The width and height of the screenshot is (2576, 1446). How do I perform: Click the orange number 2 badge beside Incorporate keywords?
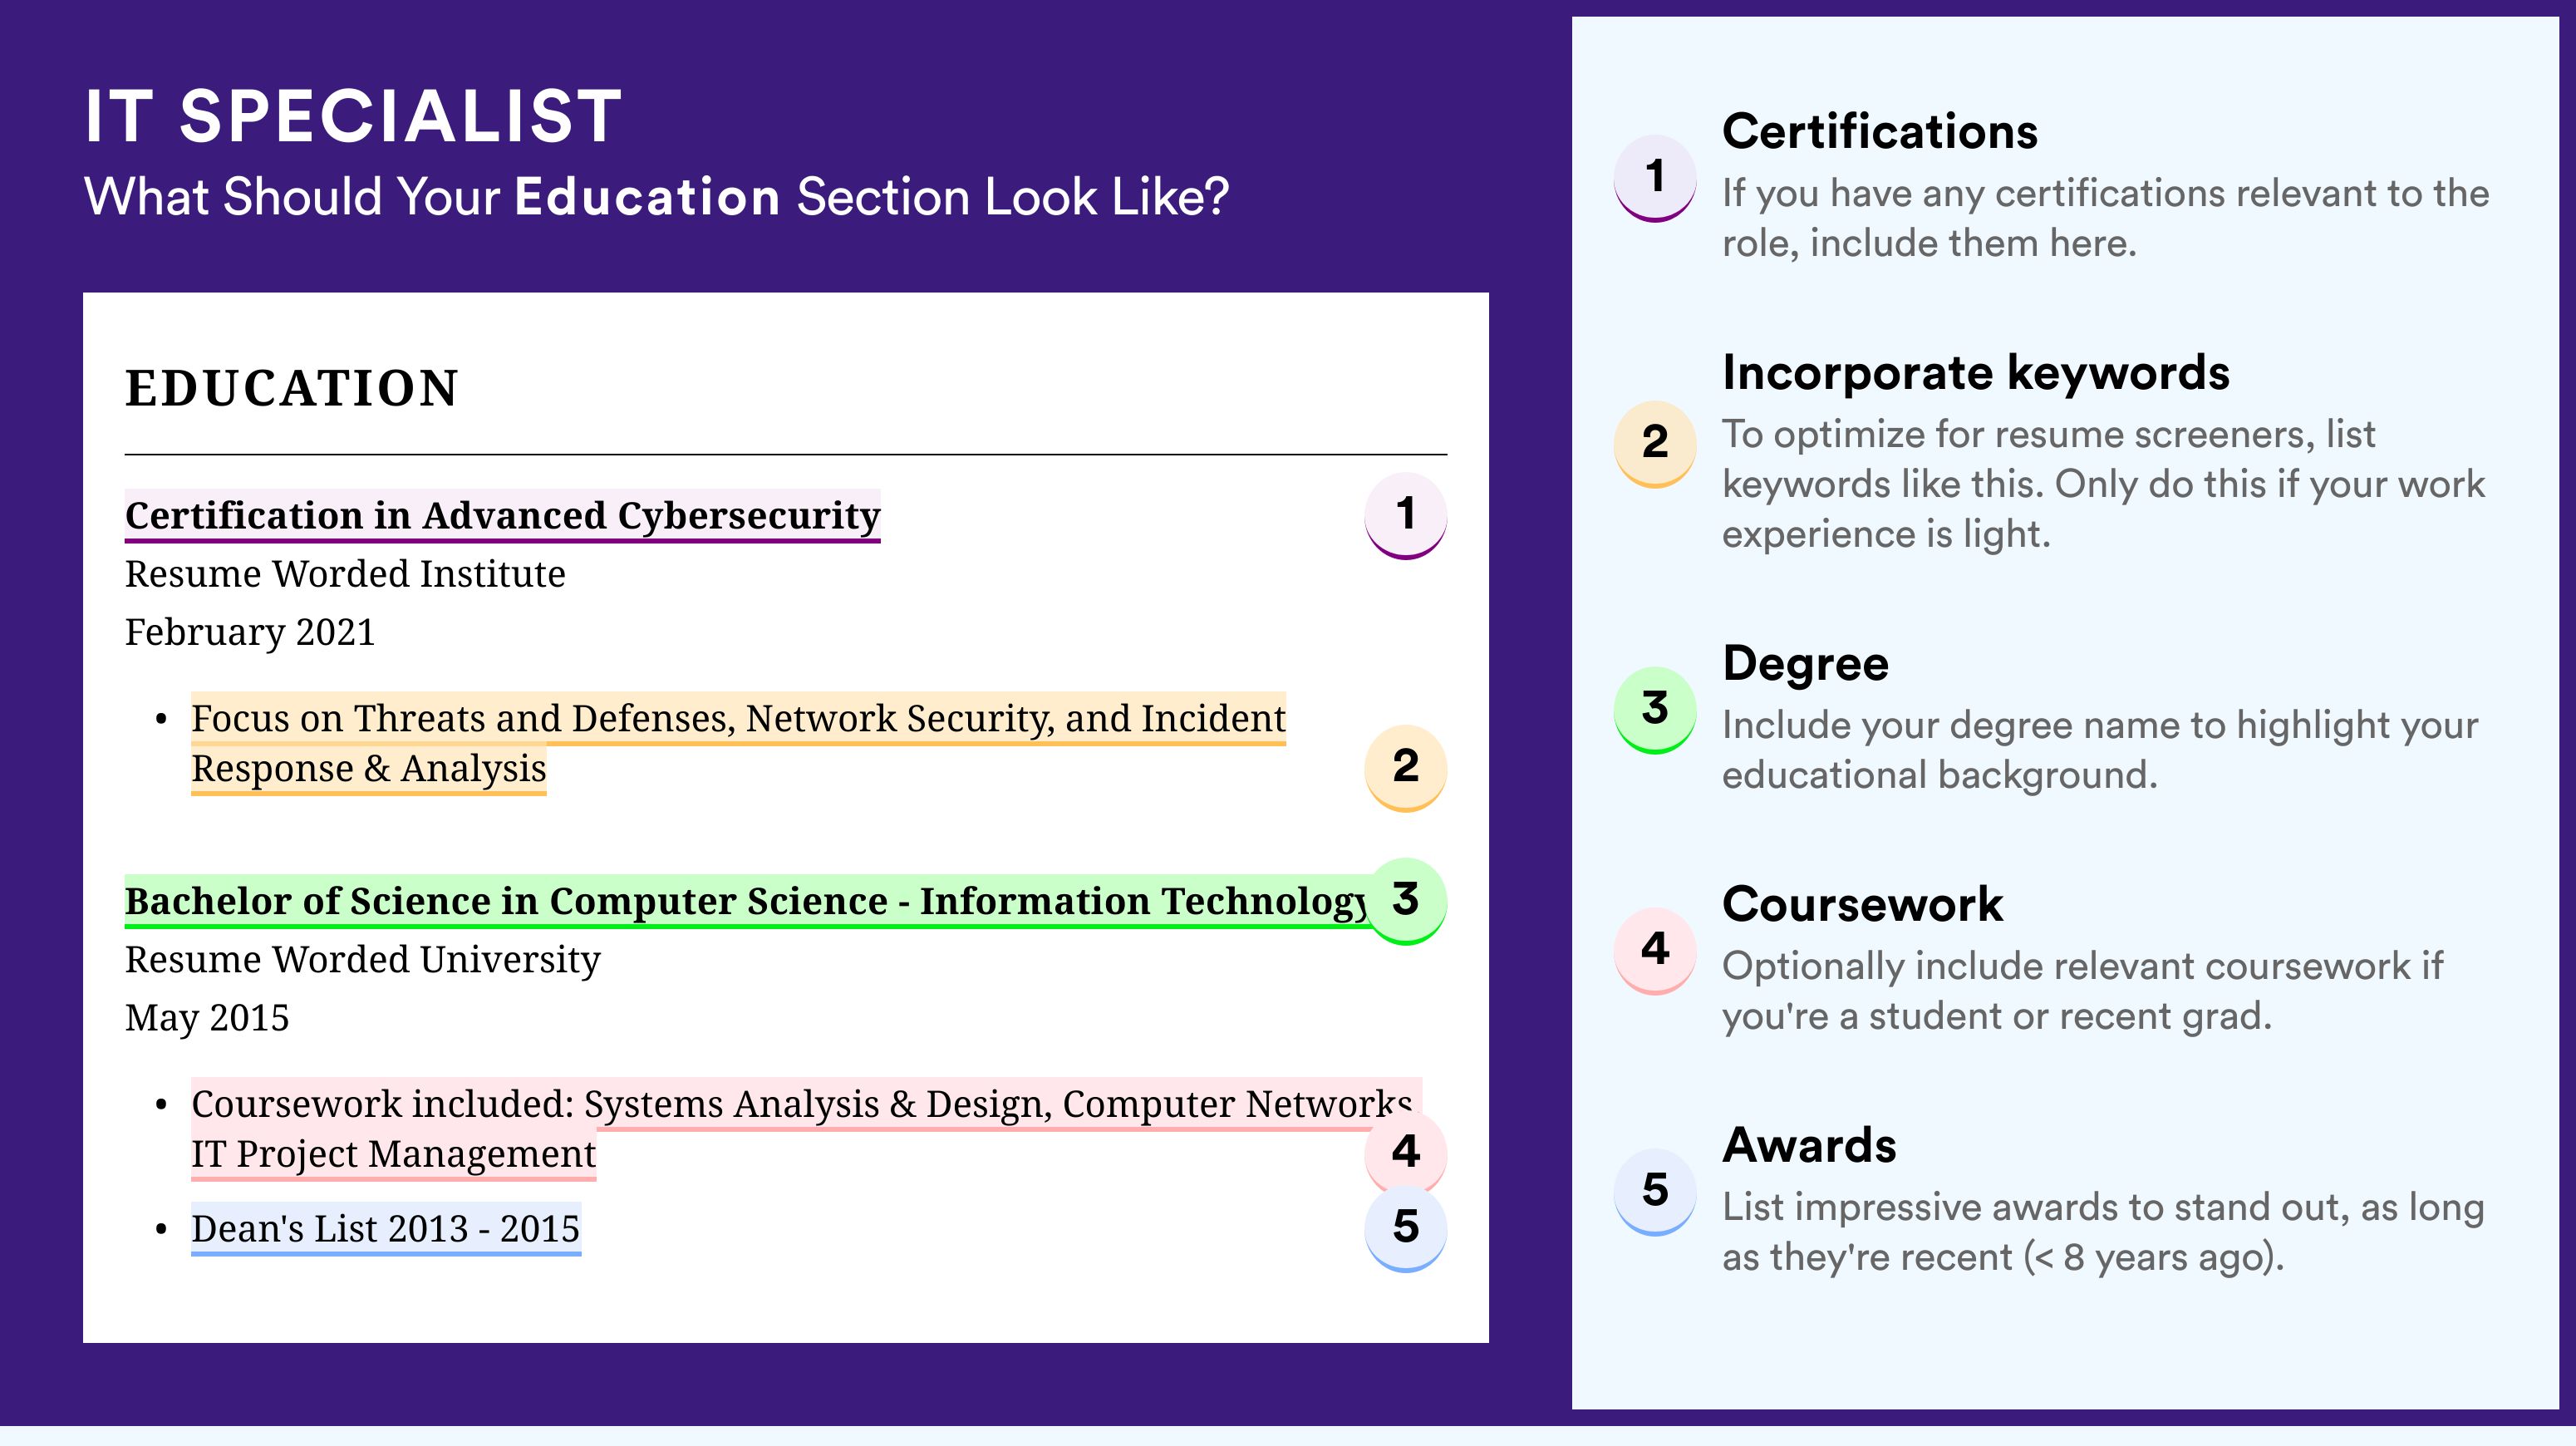[1655, 443]
